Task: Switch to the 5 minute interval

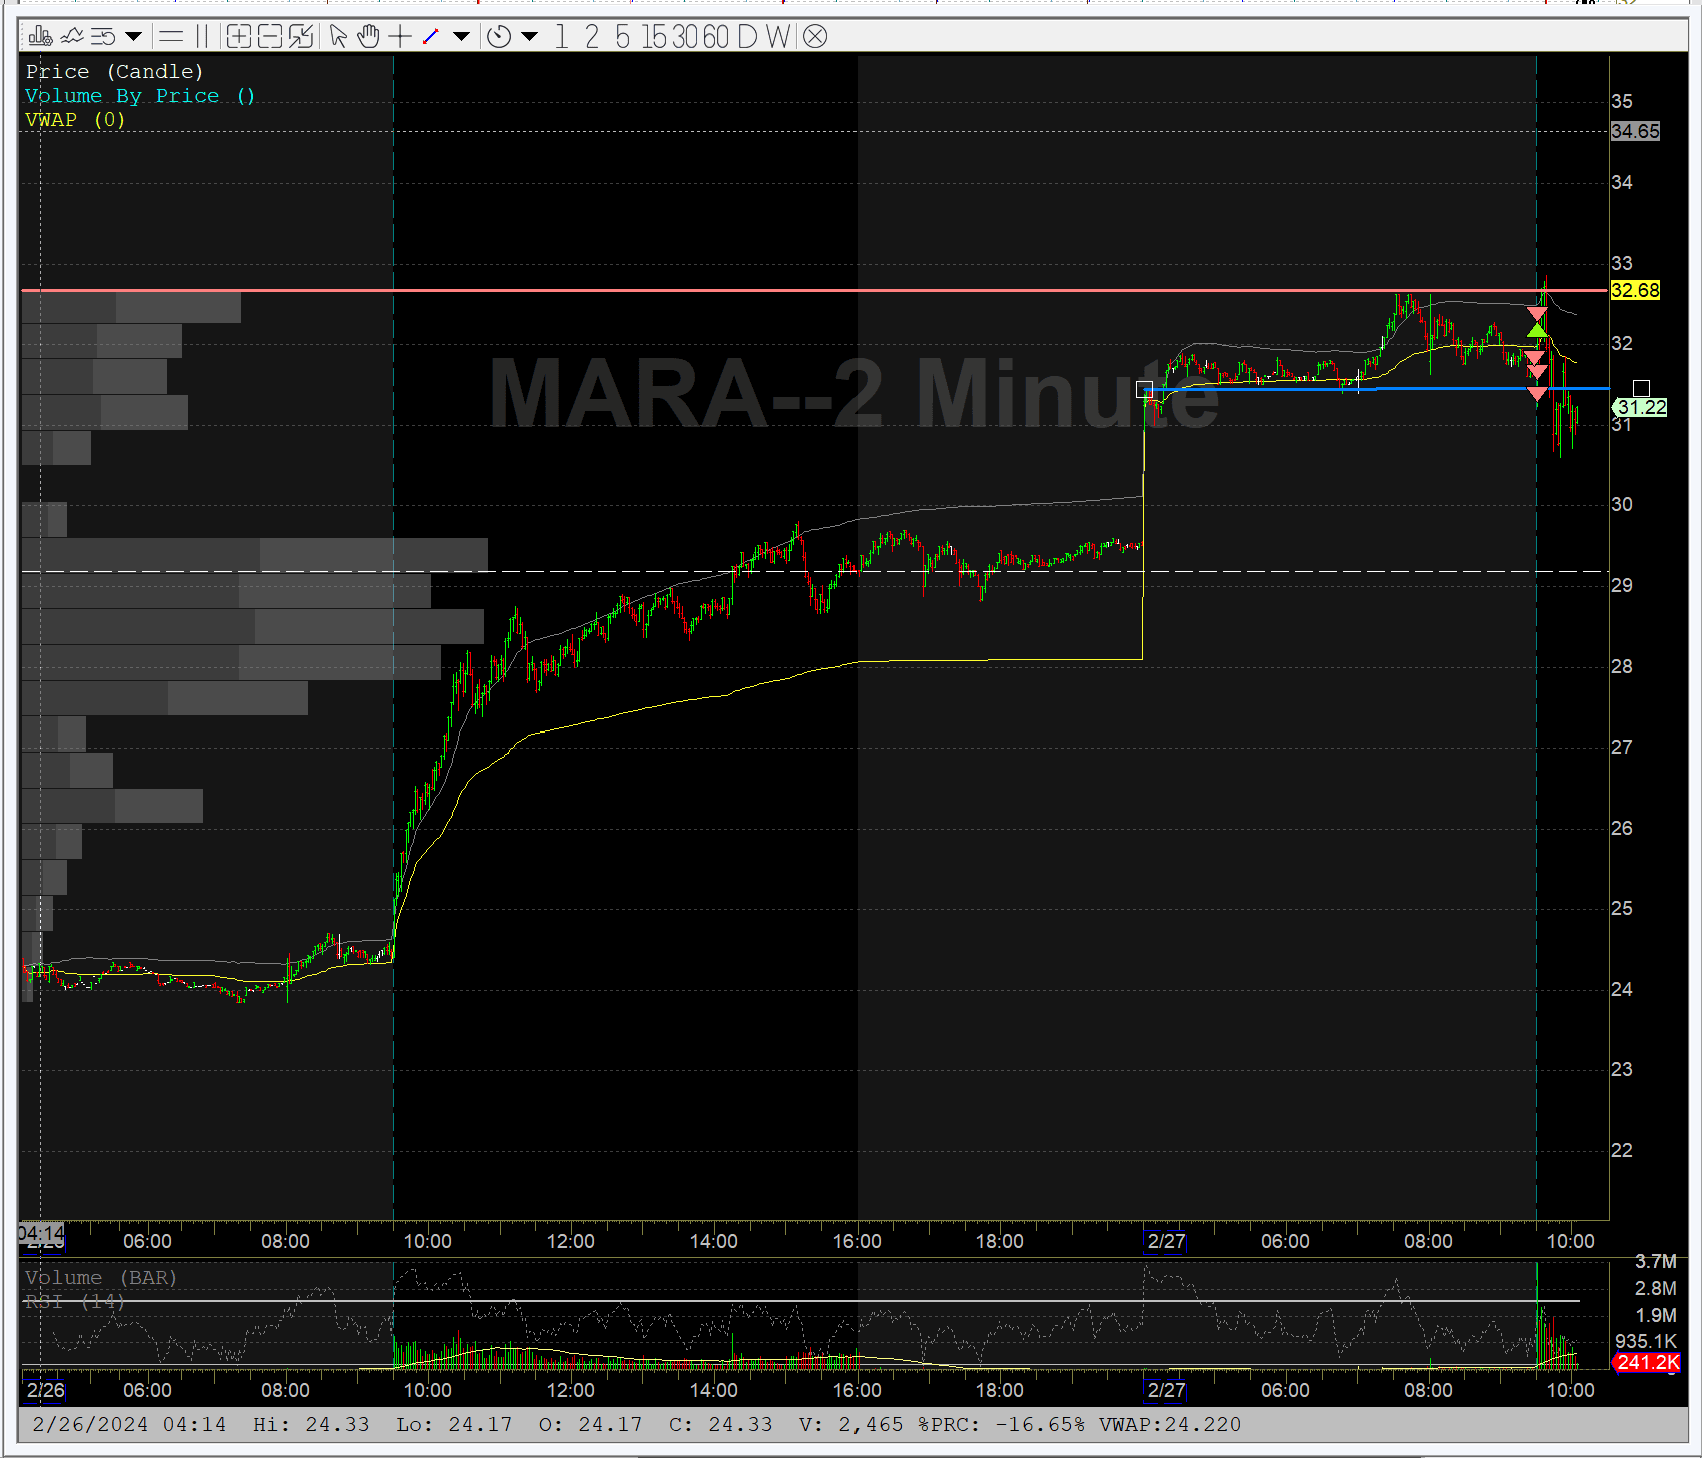Action: (x=623, y=37)
